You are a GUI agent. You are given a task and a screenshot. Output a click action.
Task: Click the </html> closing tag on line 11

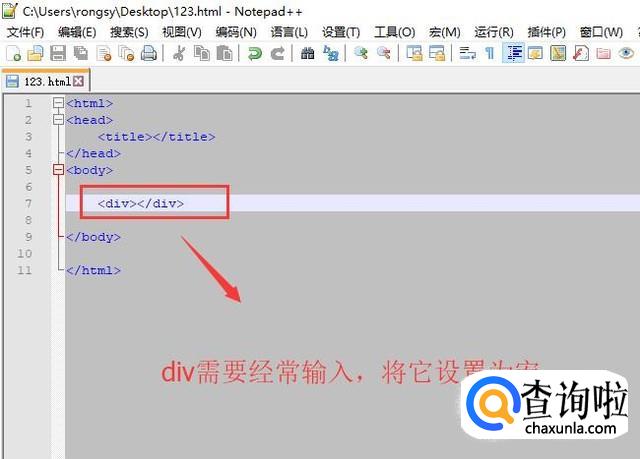tap(93, 270)
